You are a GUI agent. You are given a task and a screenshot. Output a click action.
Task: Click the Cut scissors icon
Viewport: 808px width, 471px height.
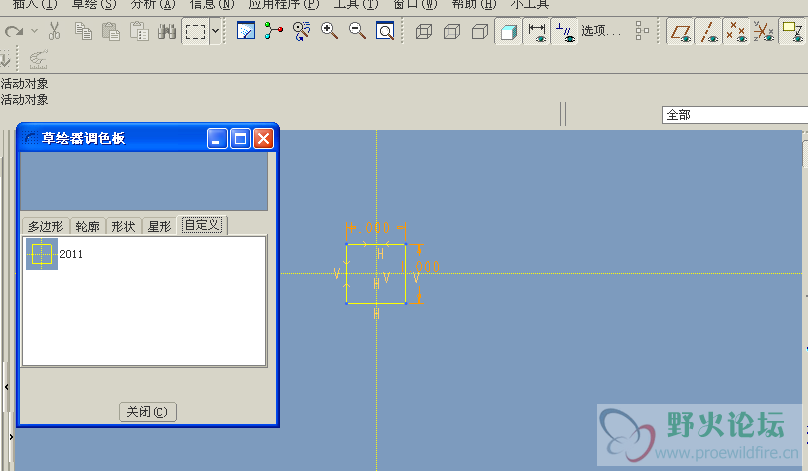point(54,31)
